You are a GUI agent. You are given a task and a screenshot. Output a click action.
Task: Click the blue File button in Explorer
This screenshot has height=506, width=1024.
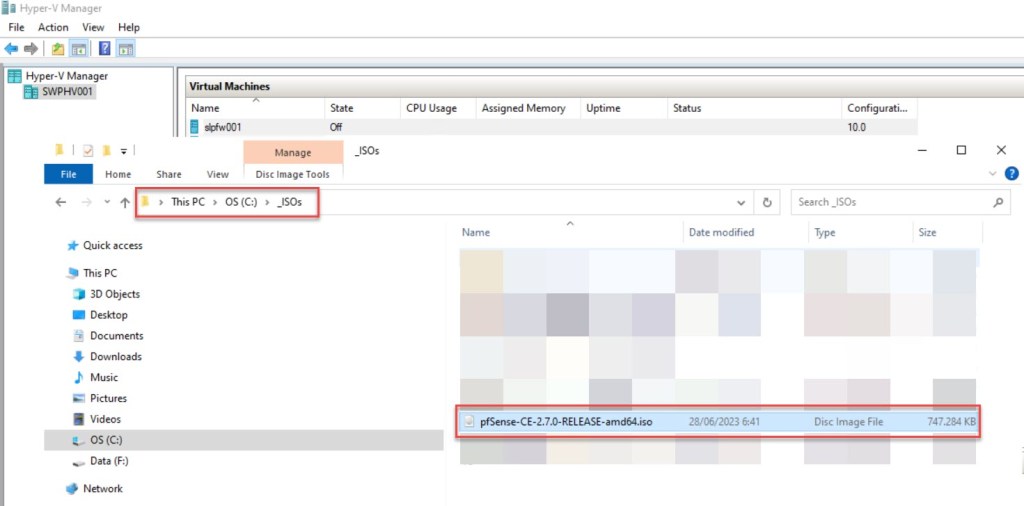[x=69, y=174]
